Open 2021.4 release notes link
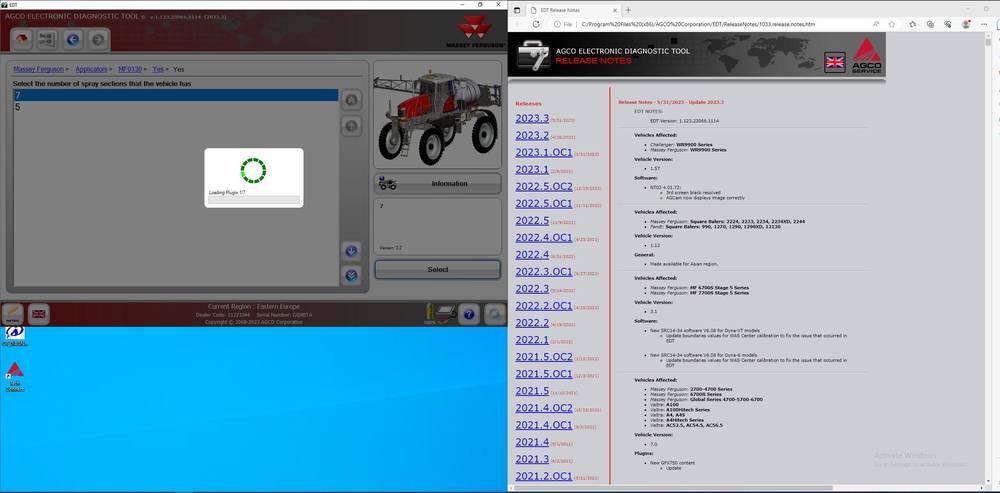This screenshot has height=493, width=1000. (532, 442)
